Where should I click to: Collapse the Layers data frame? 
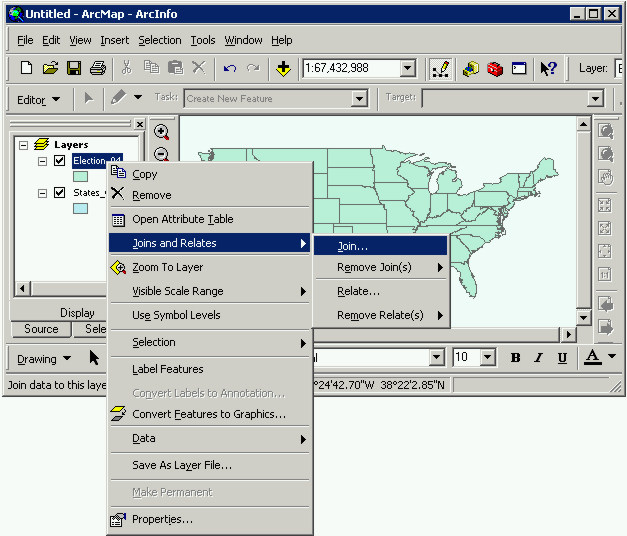point(24,145)
